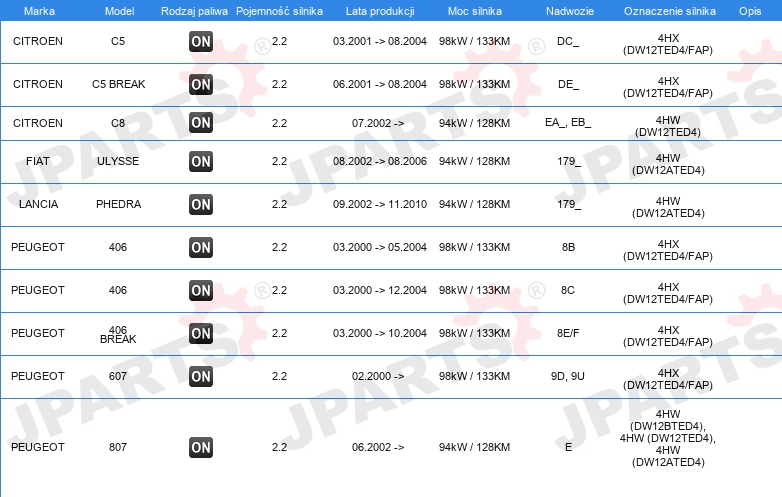Click the ON fuel icon in the LANCIA PHEDRA row
The width and height of the screenshot is (782, 497).
pyautogui.click(x=201, y=204)
